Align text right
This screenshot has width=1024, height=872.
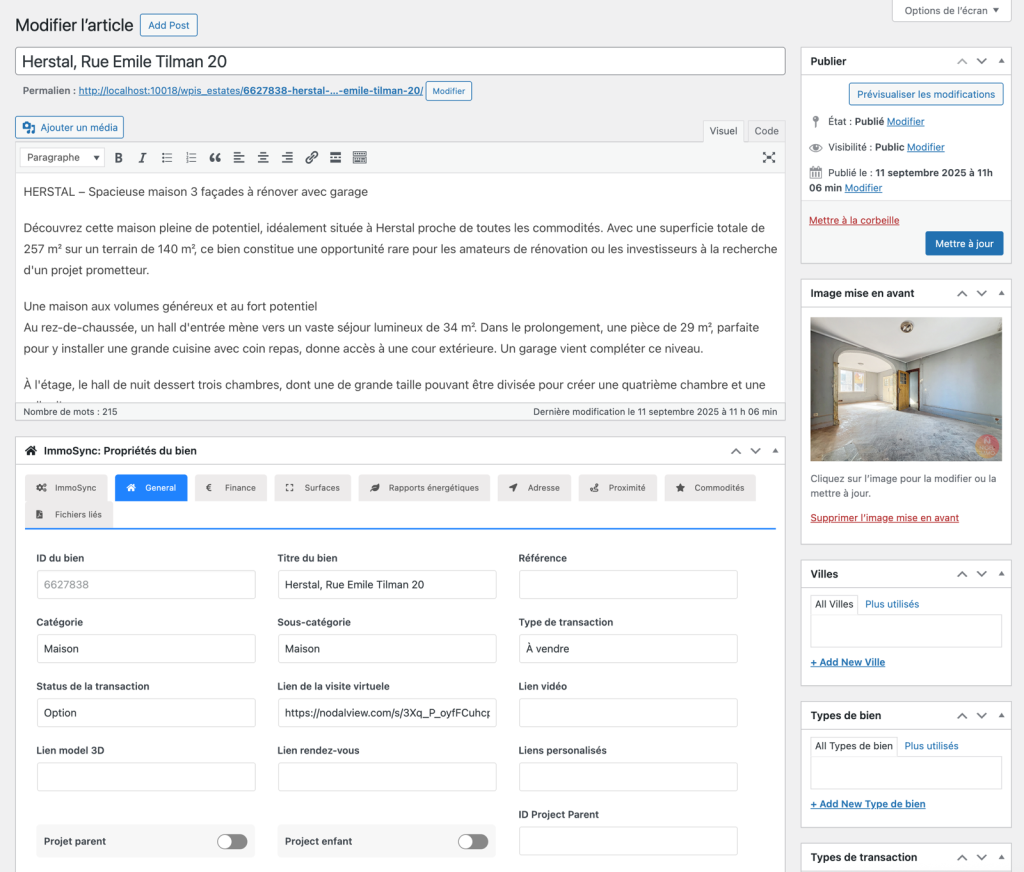tap(287, 157)
